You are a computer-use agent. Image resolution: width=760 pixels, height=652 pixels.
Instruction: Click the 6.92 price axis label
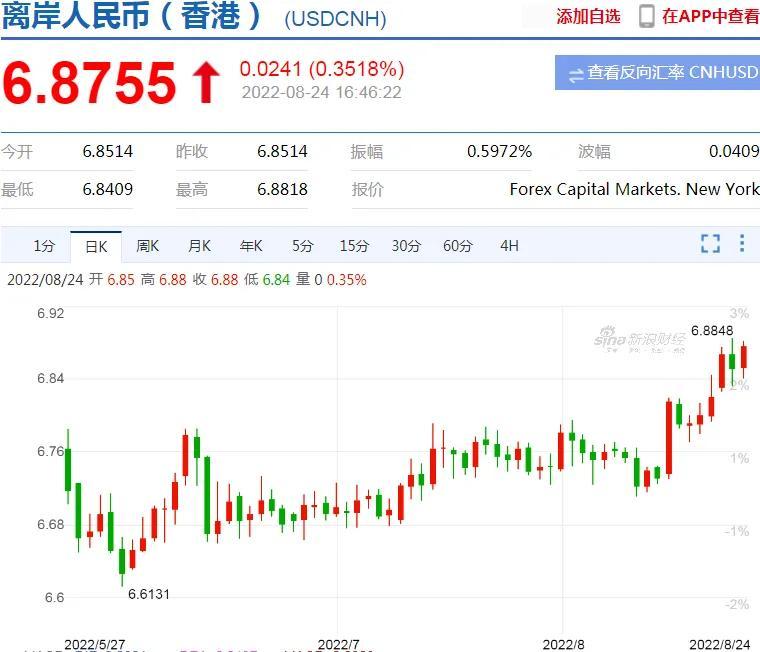[50, 314]
